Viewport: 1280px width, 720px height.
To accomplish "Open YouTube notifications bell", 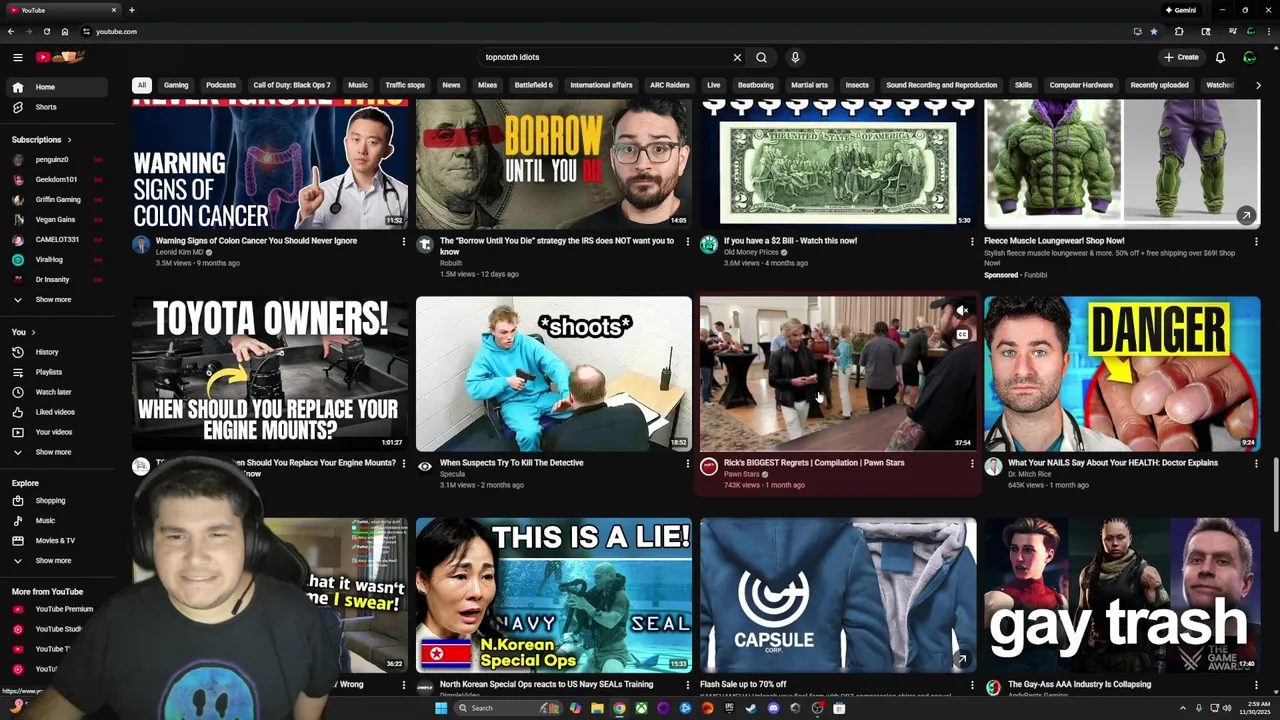I will click(x=1220, y=57).
